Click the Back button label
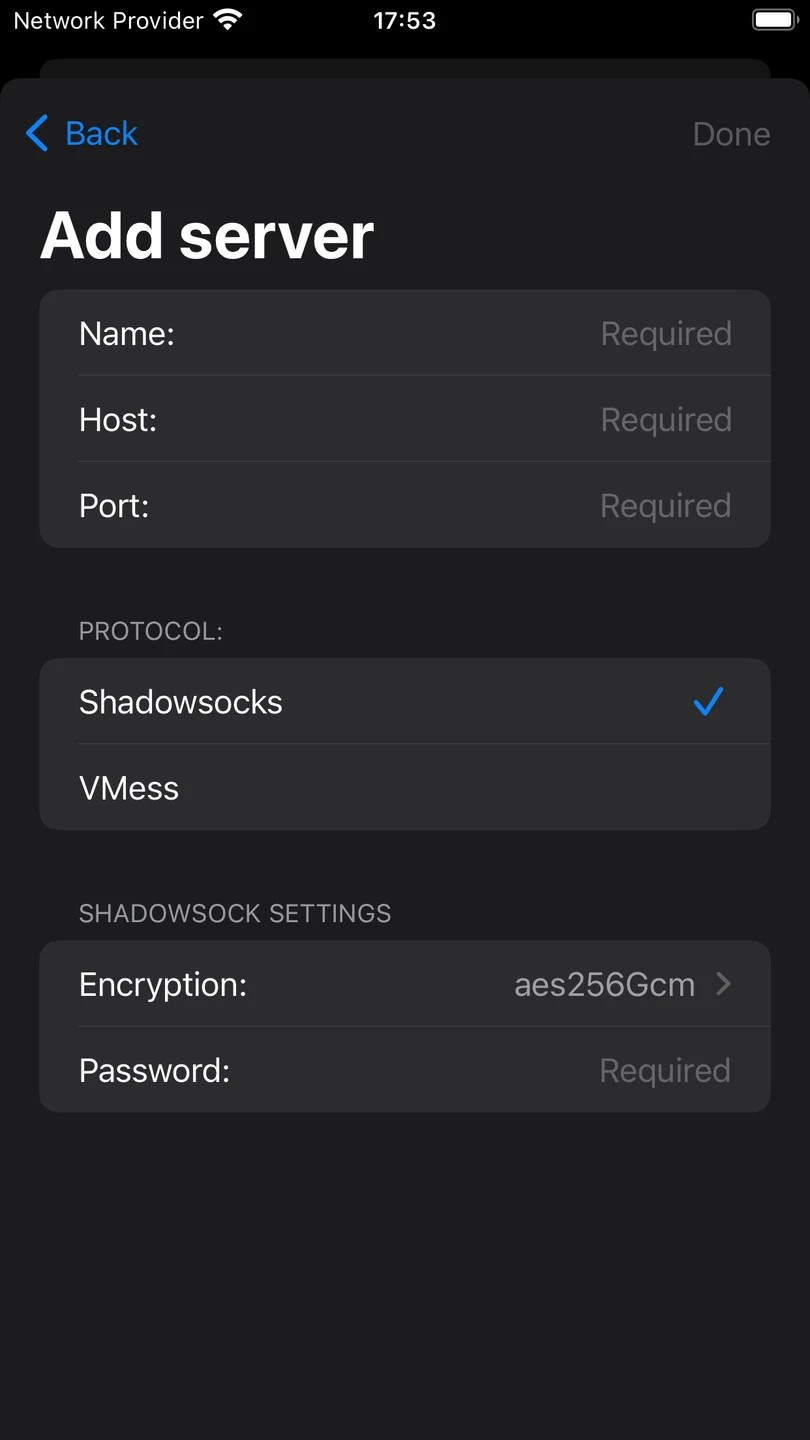The image size is (810, 1440). click(101, 133)
